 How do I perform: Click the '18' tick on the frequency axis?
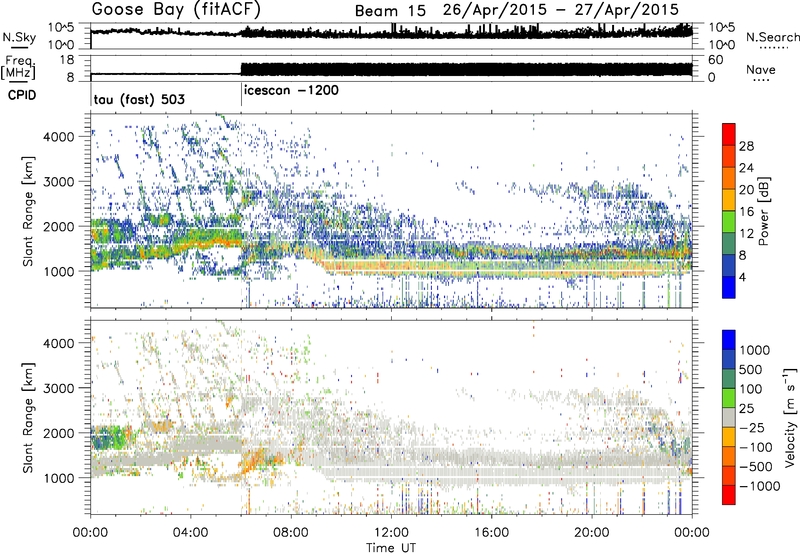(67, 60)
